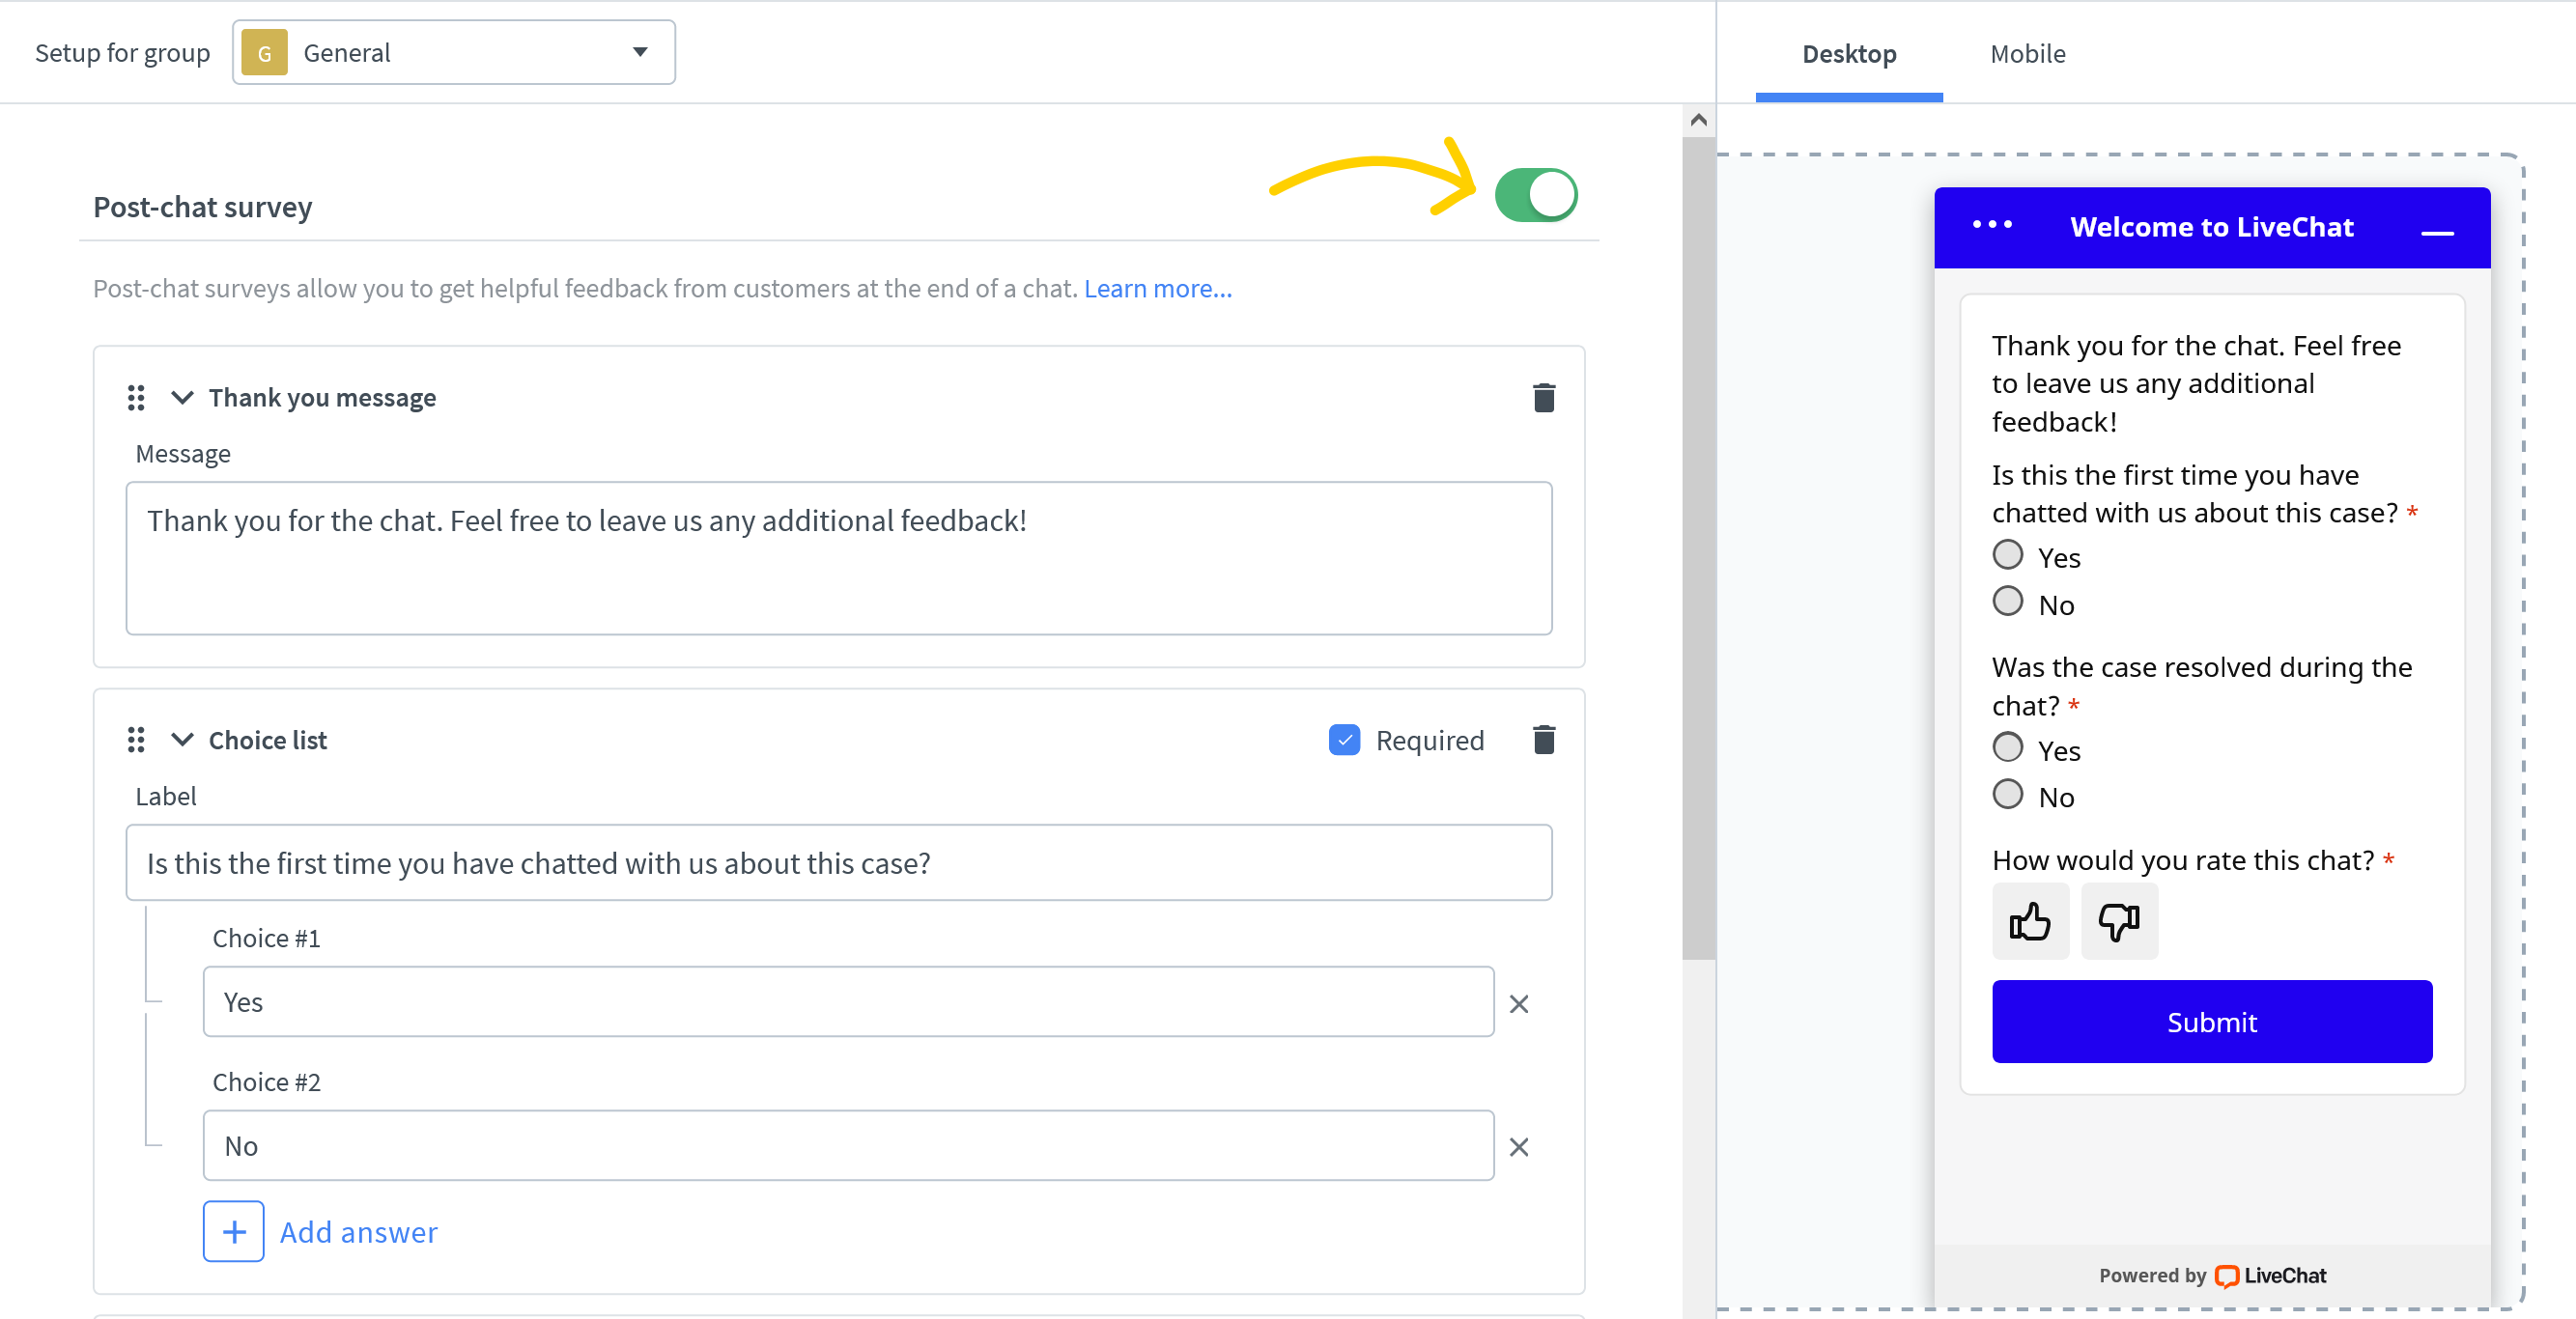Grab the Thank you message drag handle

[137, 397]
